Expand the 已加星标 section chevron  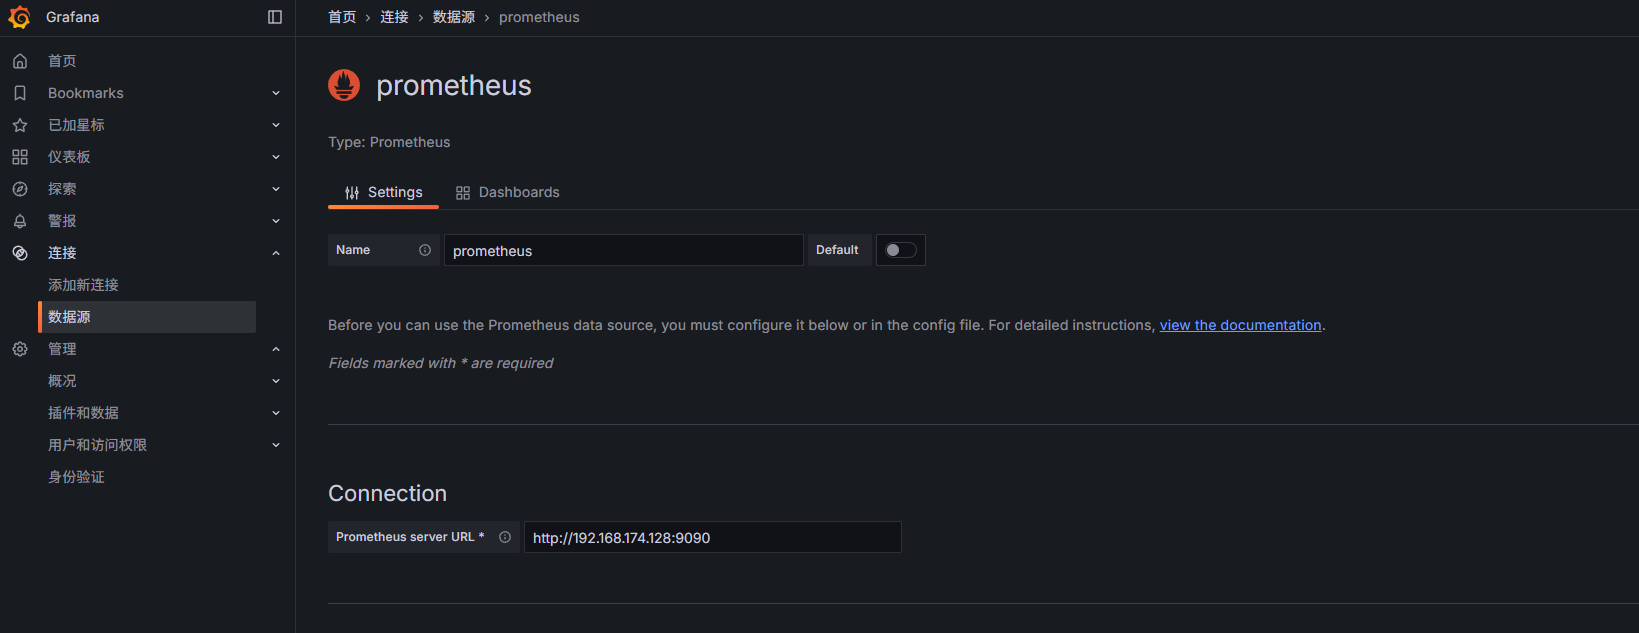click(x=276, y=125)
